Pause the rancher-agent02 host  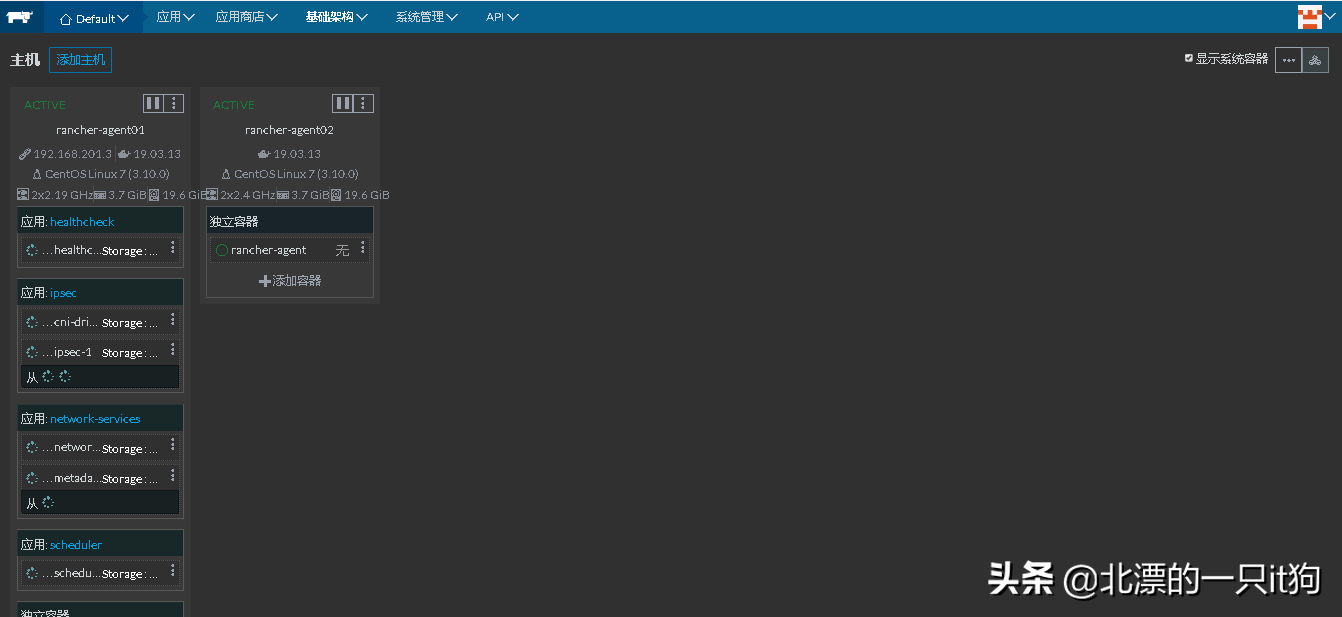[x=342, y=103]
